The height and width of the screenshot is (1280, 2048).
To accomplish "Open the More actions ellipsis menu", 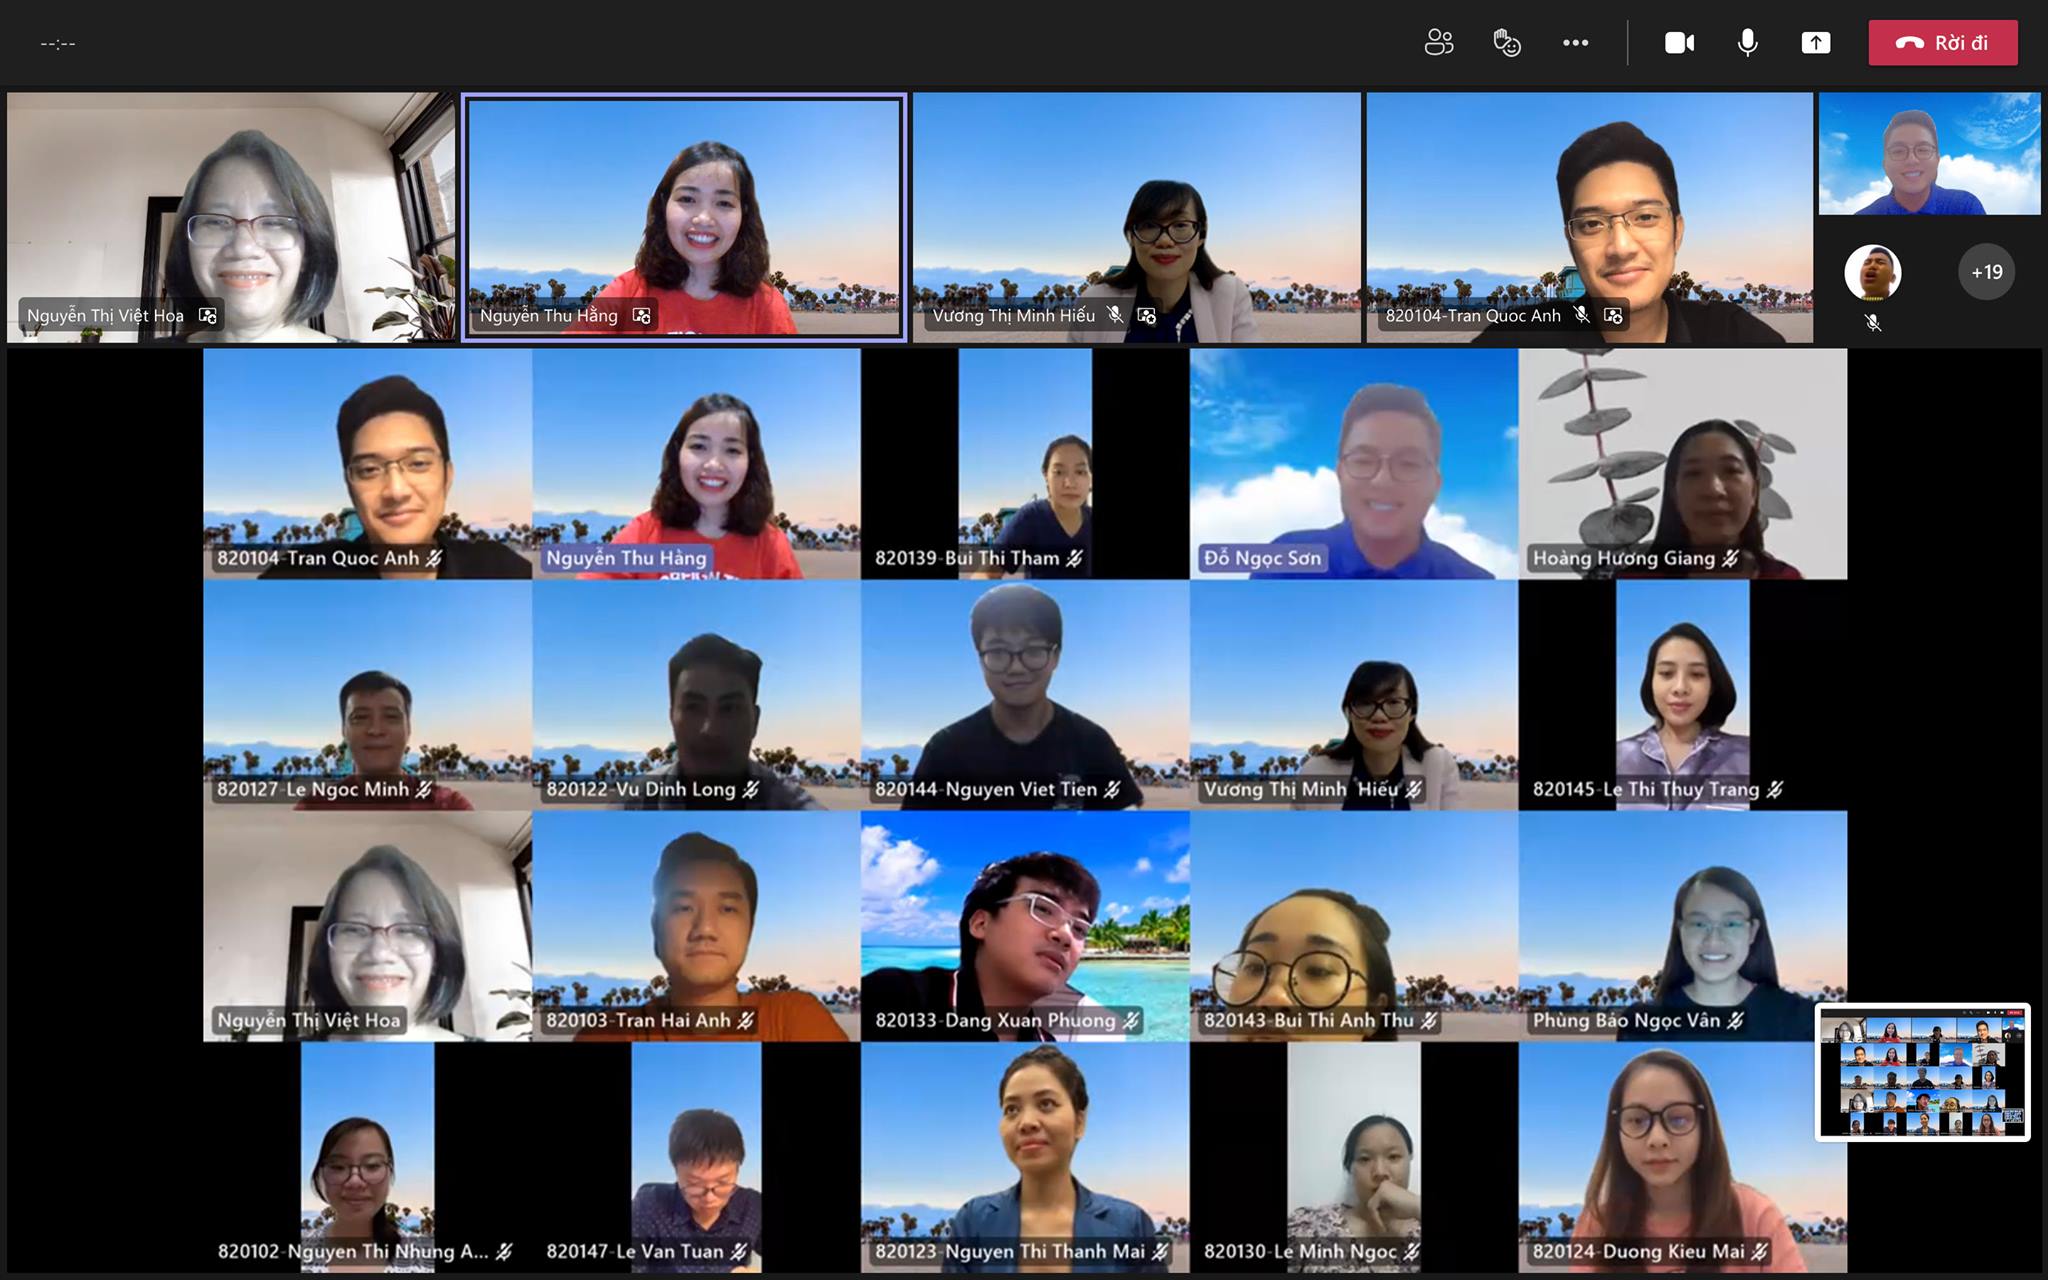I will coord(1575,42).
